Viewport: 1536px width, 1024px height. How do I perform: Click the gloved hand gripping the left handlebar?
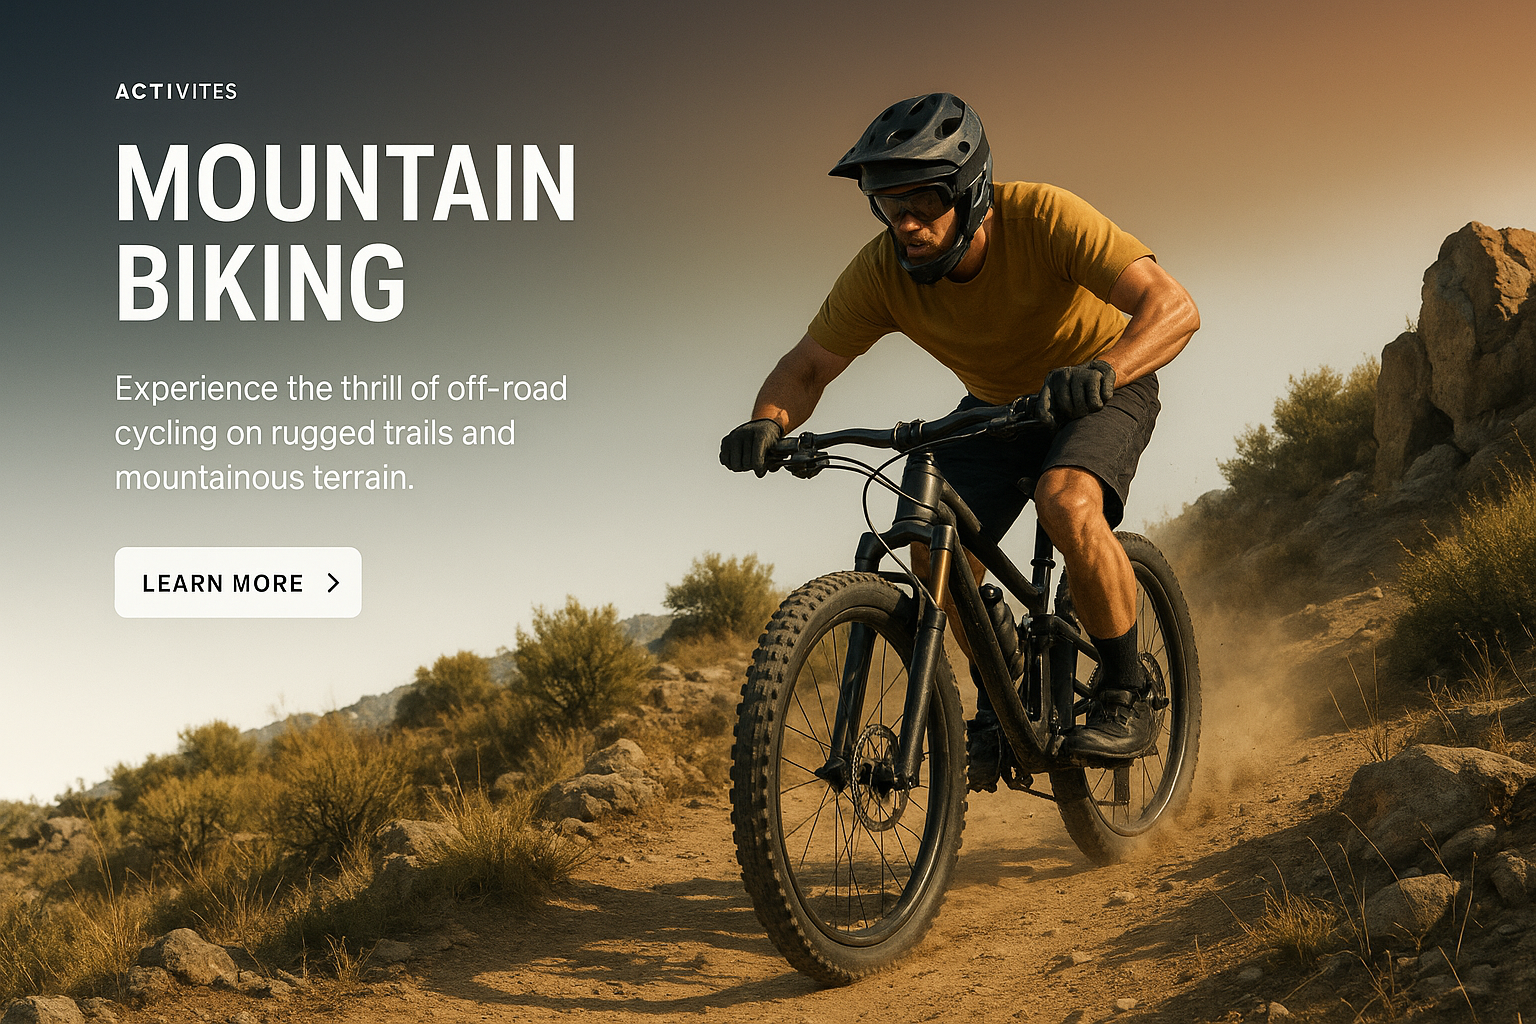click(750, 446)
